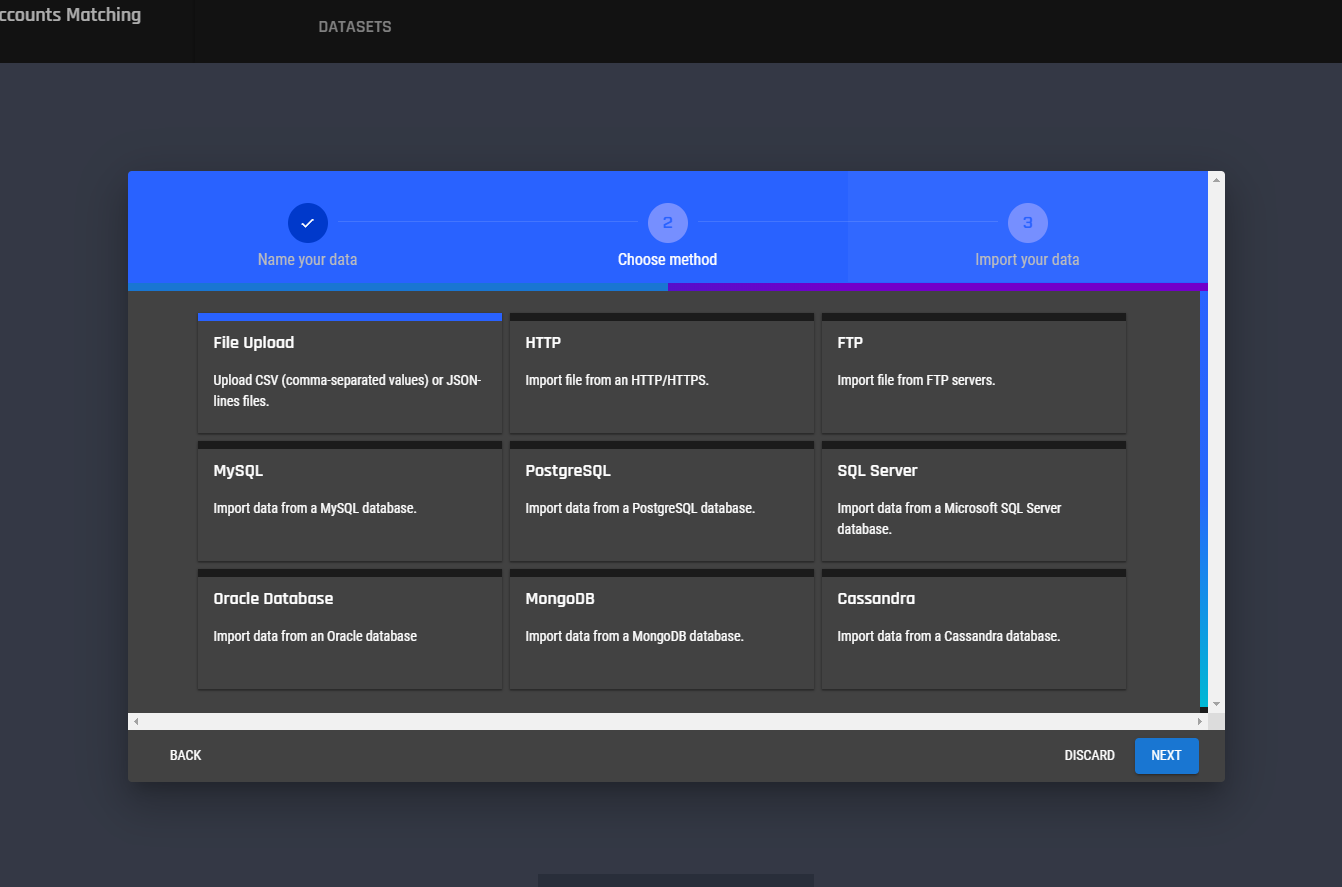Click the vertical scrollbar down arrow
The height and width of the screenshot is (887, 1342).
(x=1216, y=704)
